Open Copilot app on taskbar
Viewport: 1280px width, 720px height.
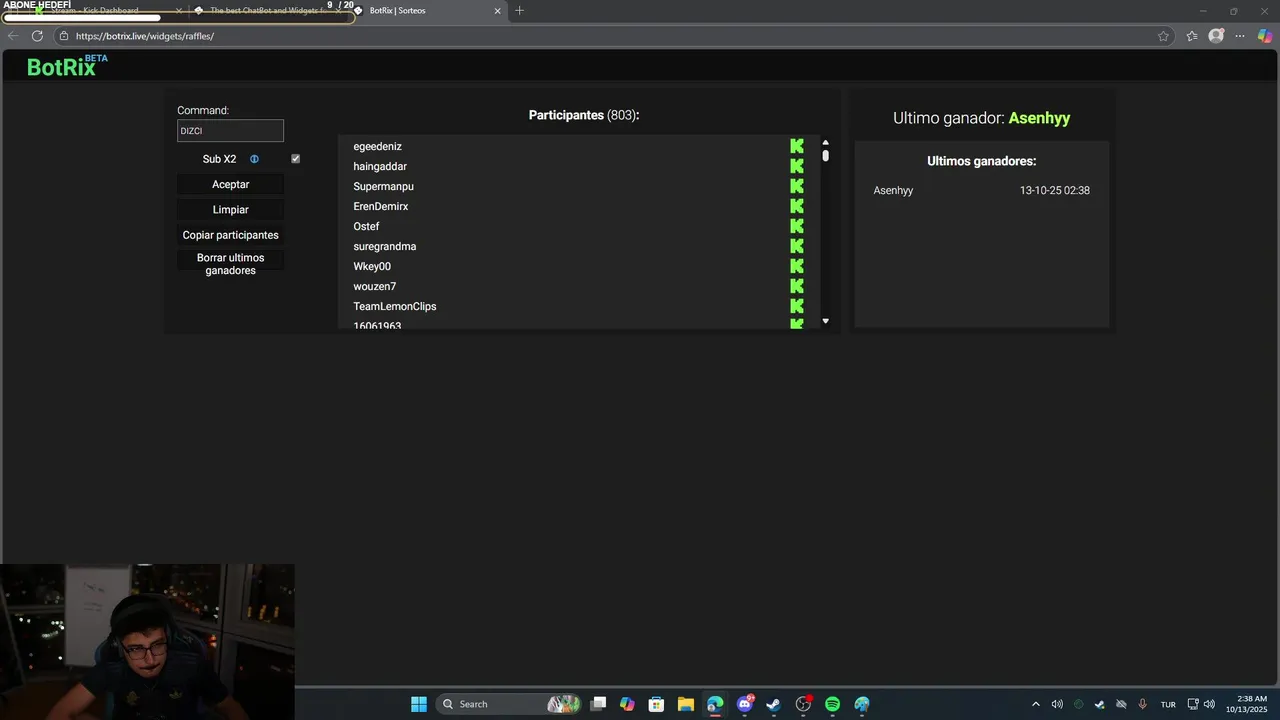(x=627, y=704)
